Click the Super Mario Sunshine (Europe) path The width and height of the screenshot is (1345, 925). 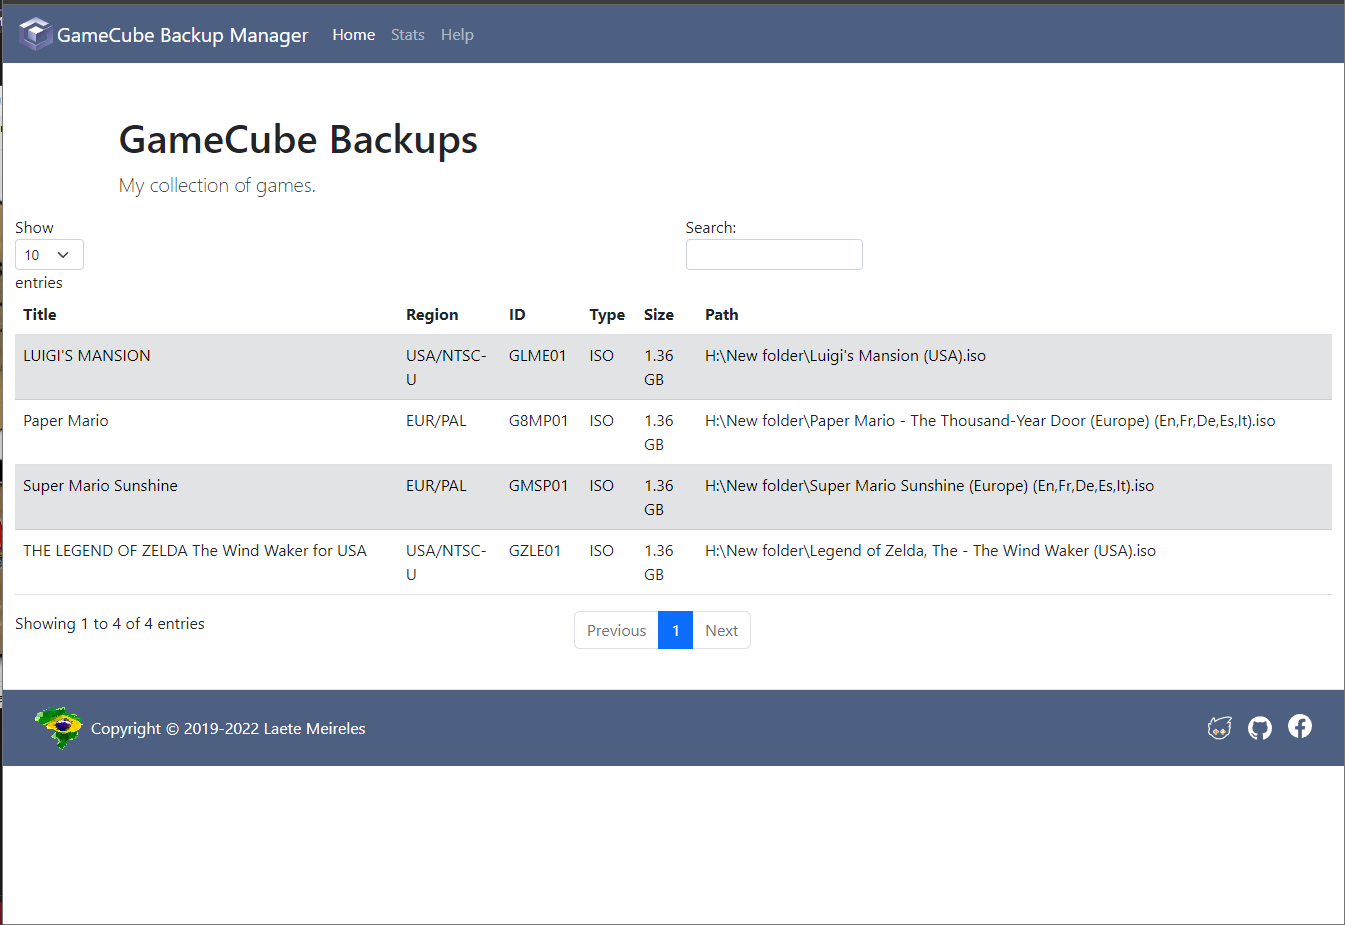pos(929,486)
